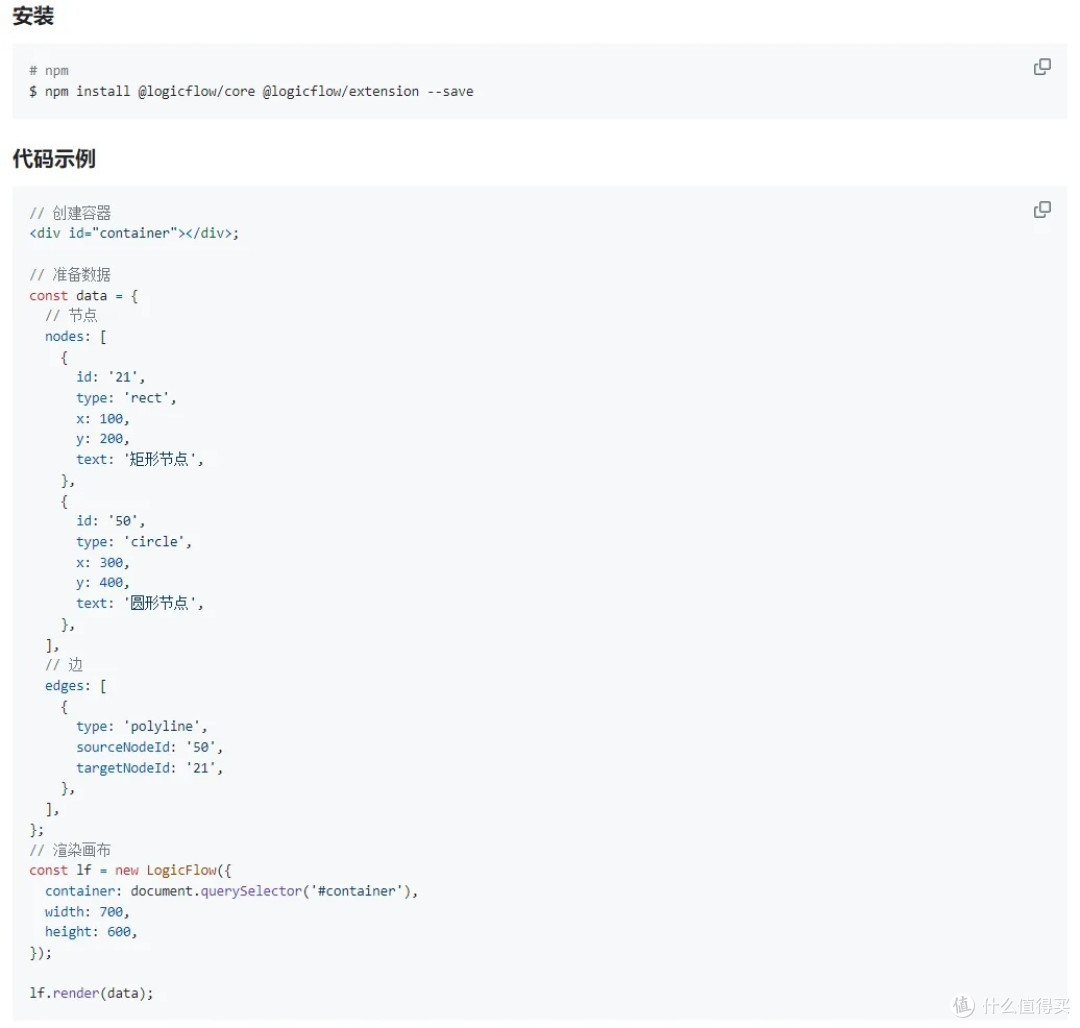The height and width of the screenshot is (1028, 1080).
Task: Click the 'width: 700,' line
Action: pos(87,911)
